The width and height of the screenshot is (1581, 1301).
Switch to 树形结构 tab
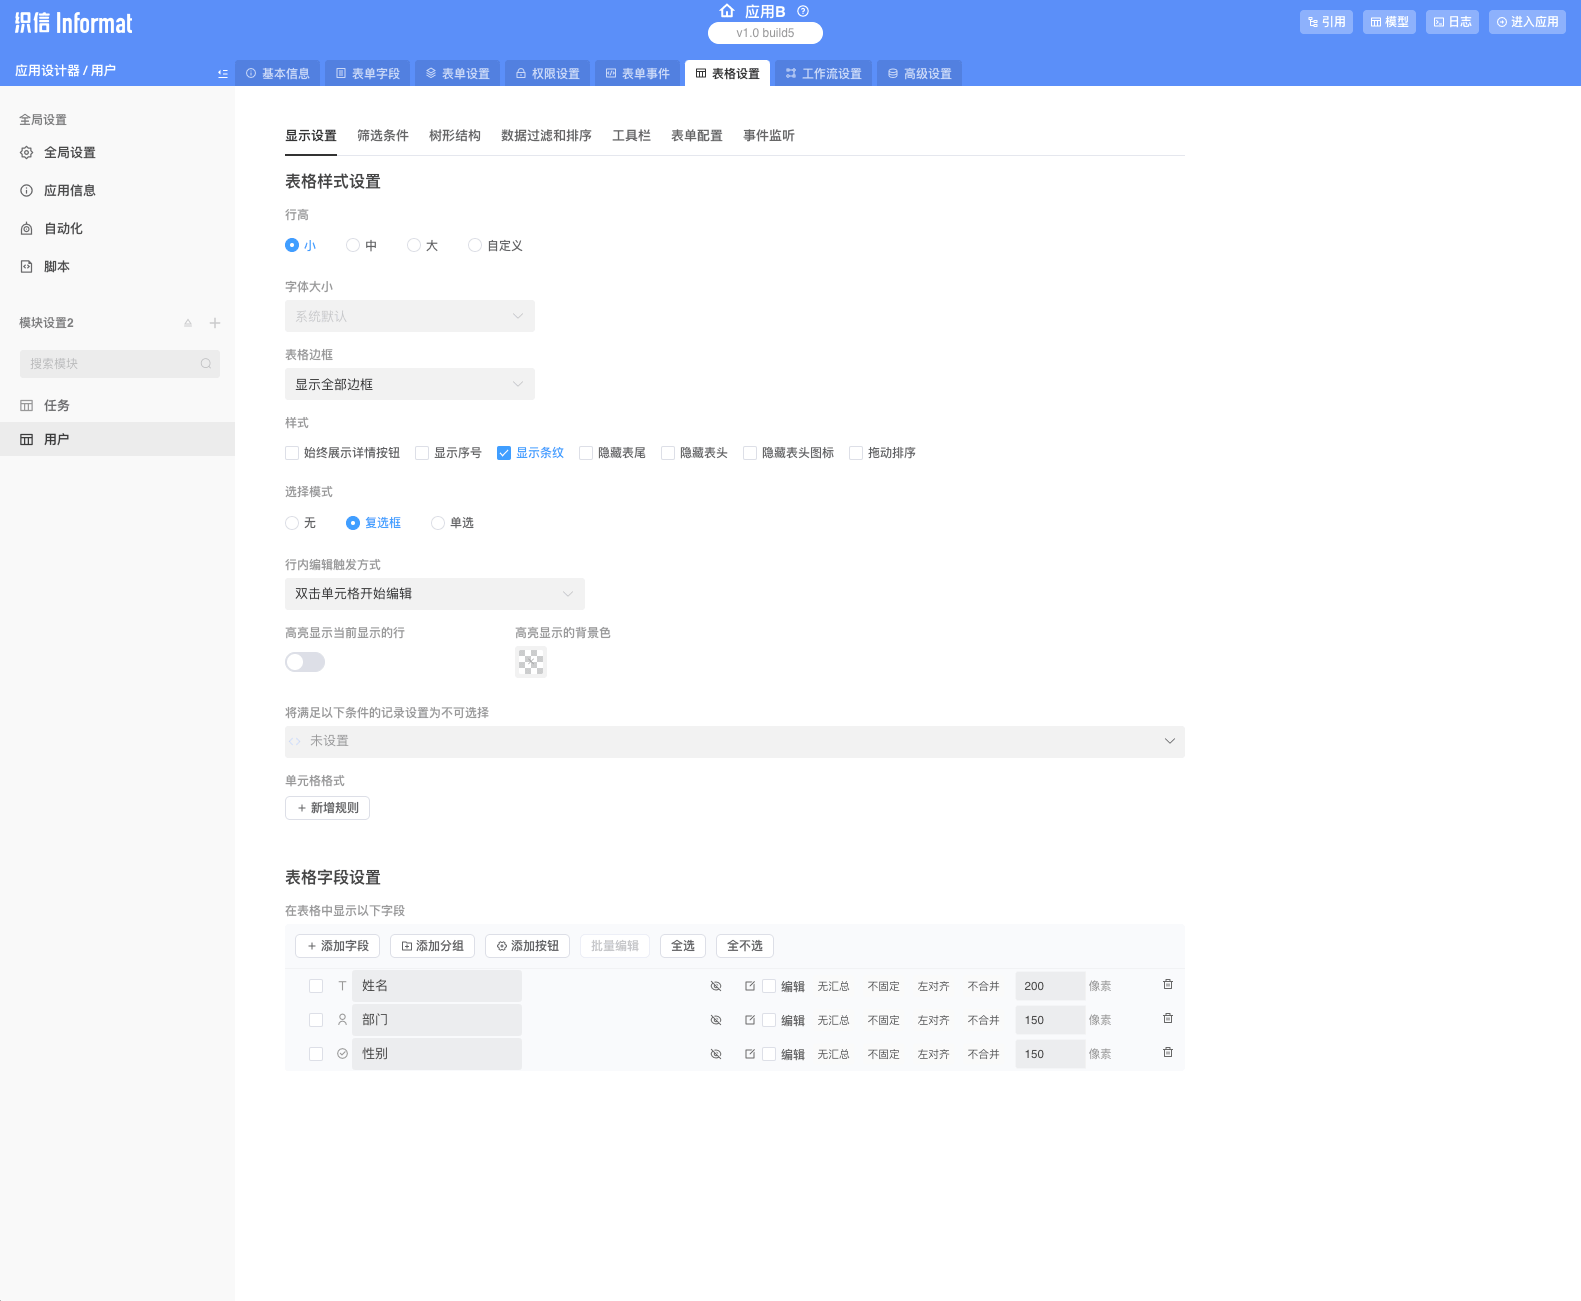[455, 136]
